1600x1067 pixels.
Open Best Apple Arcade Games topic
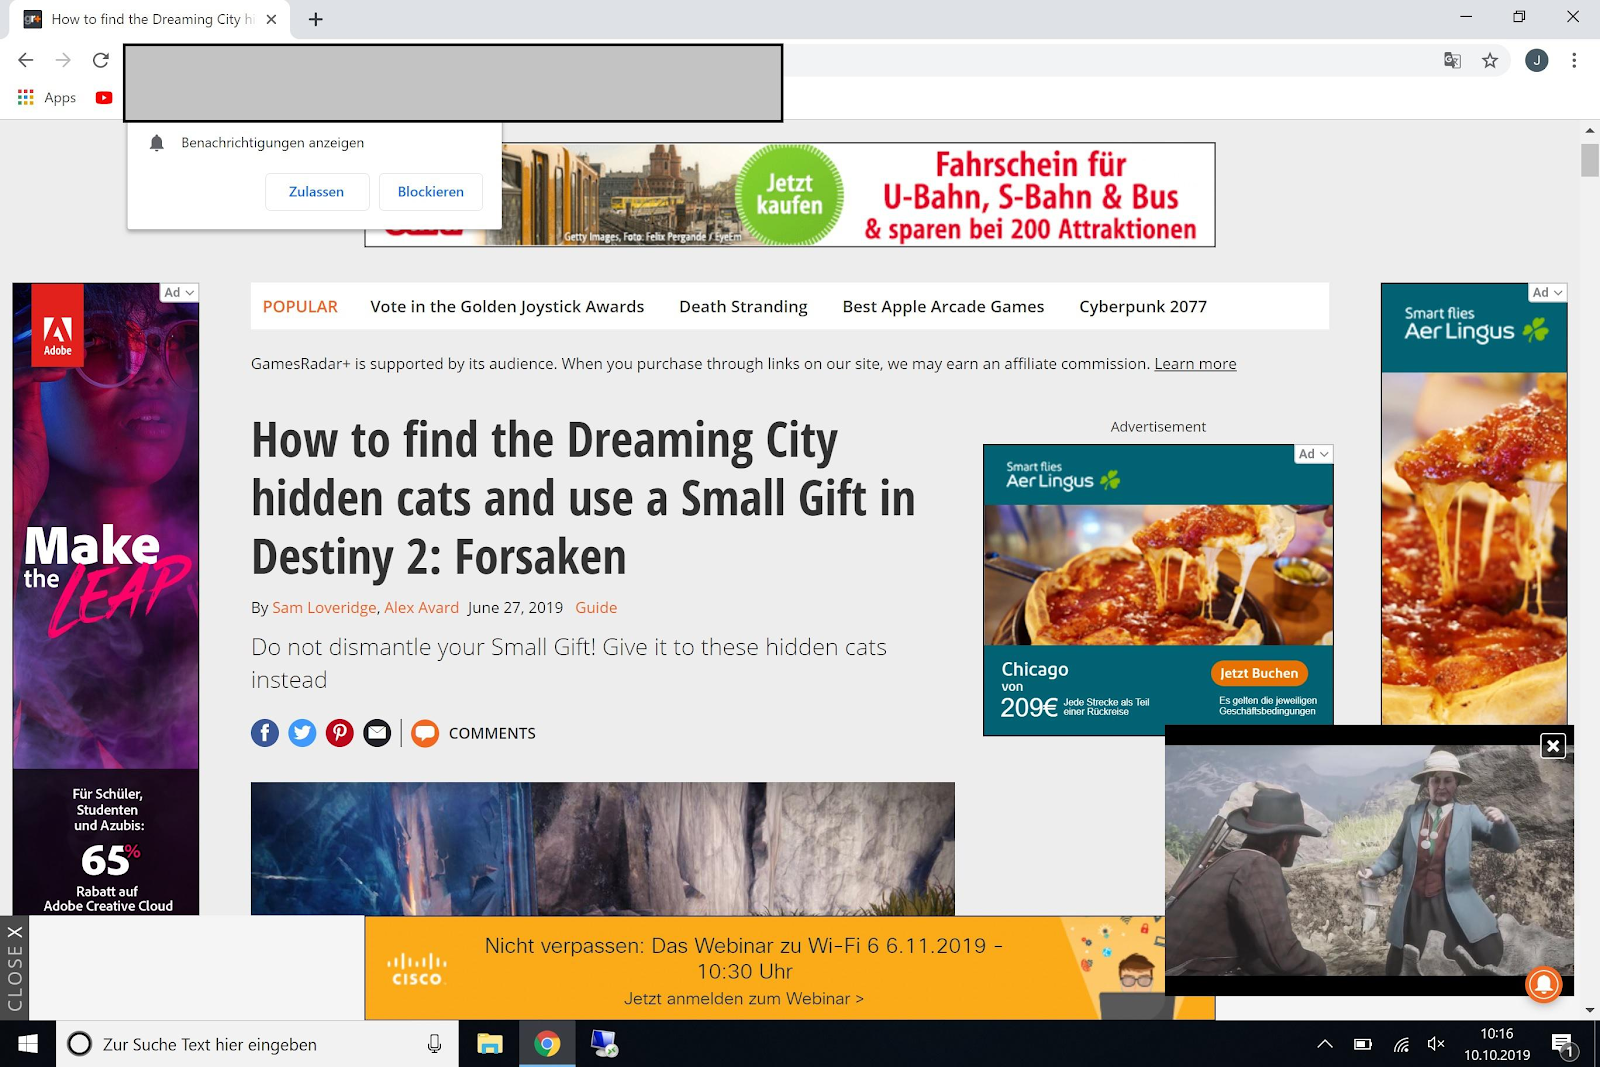[943, 307]
